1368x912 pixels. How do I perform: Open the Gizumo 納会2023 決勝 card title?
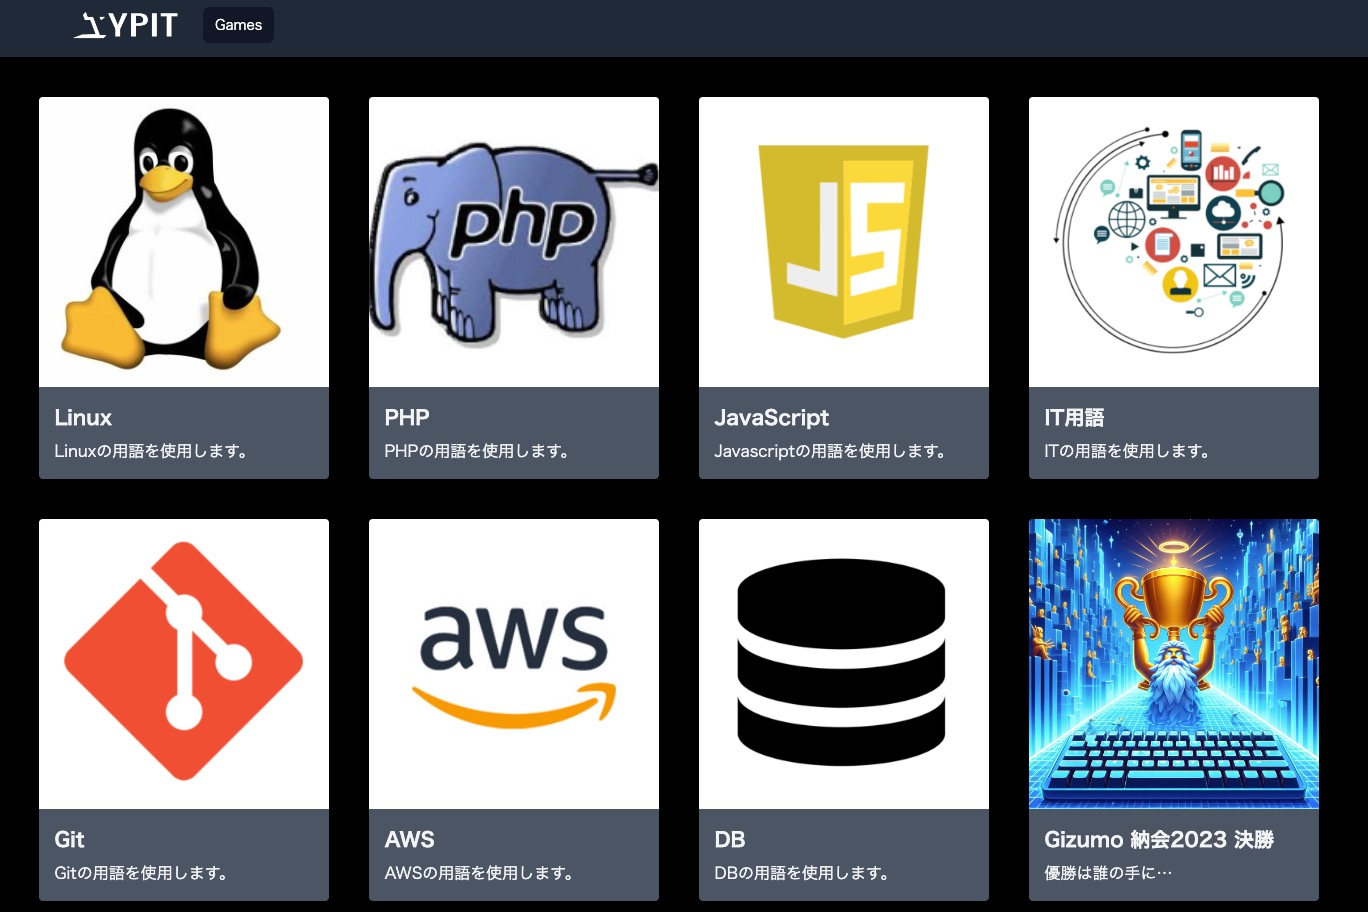(1159, 839)
